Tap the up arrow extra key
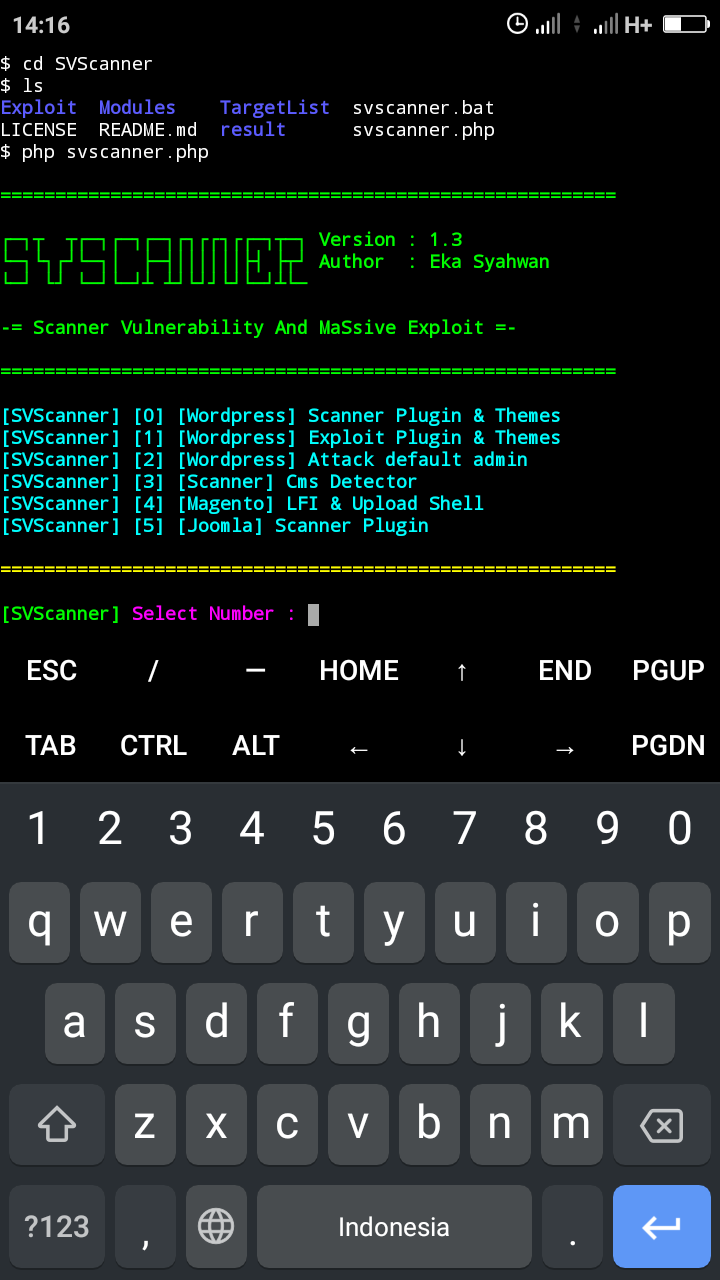Viewport: 720px width, 1280px height. (x=462, y=671)
